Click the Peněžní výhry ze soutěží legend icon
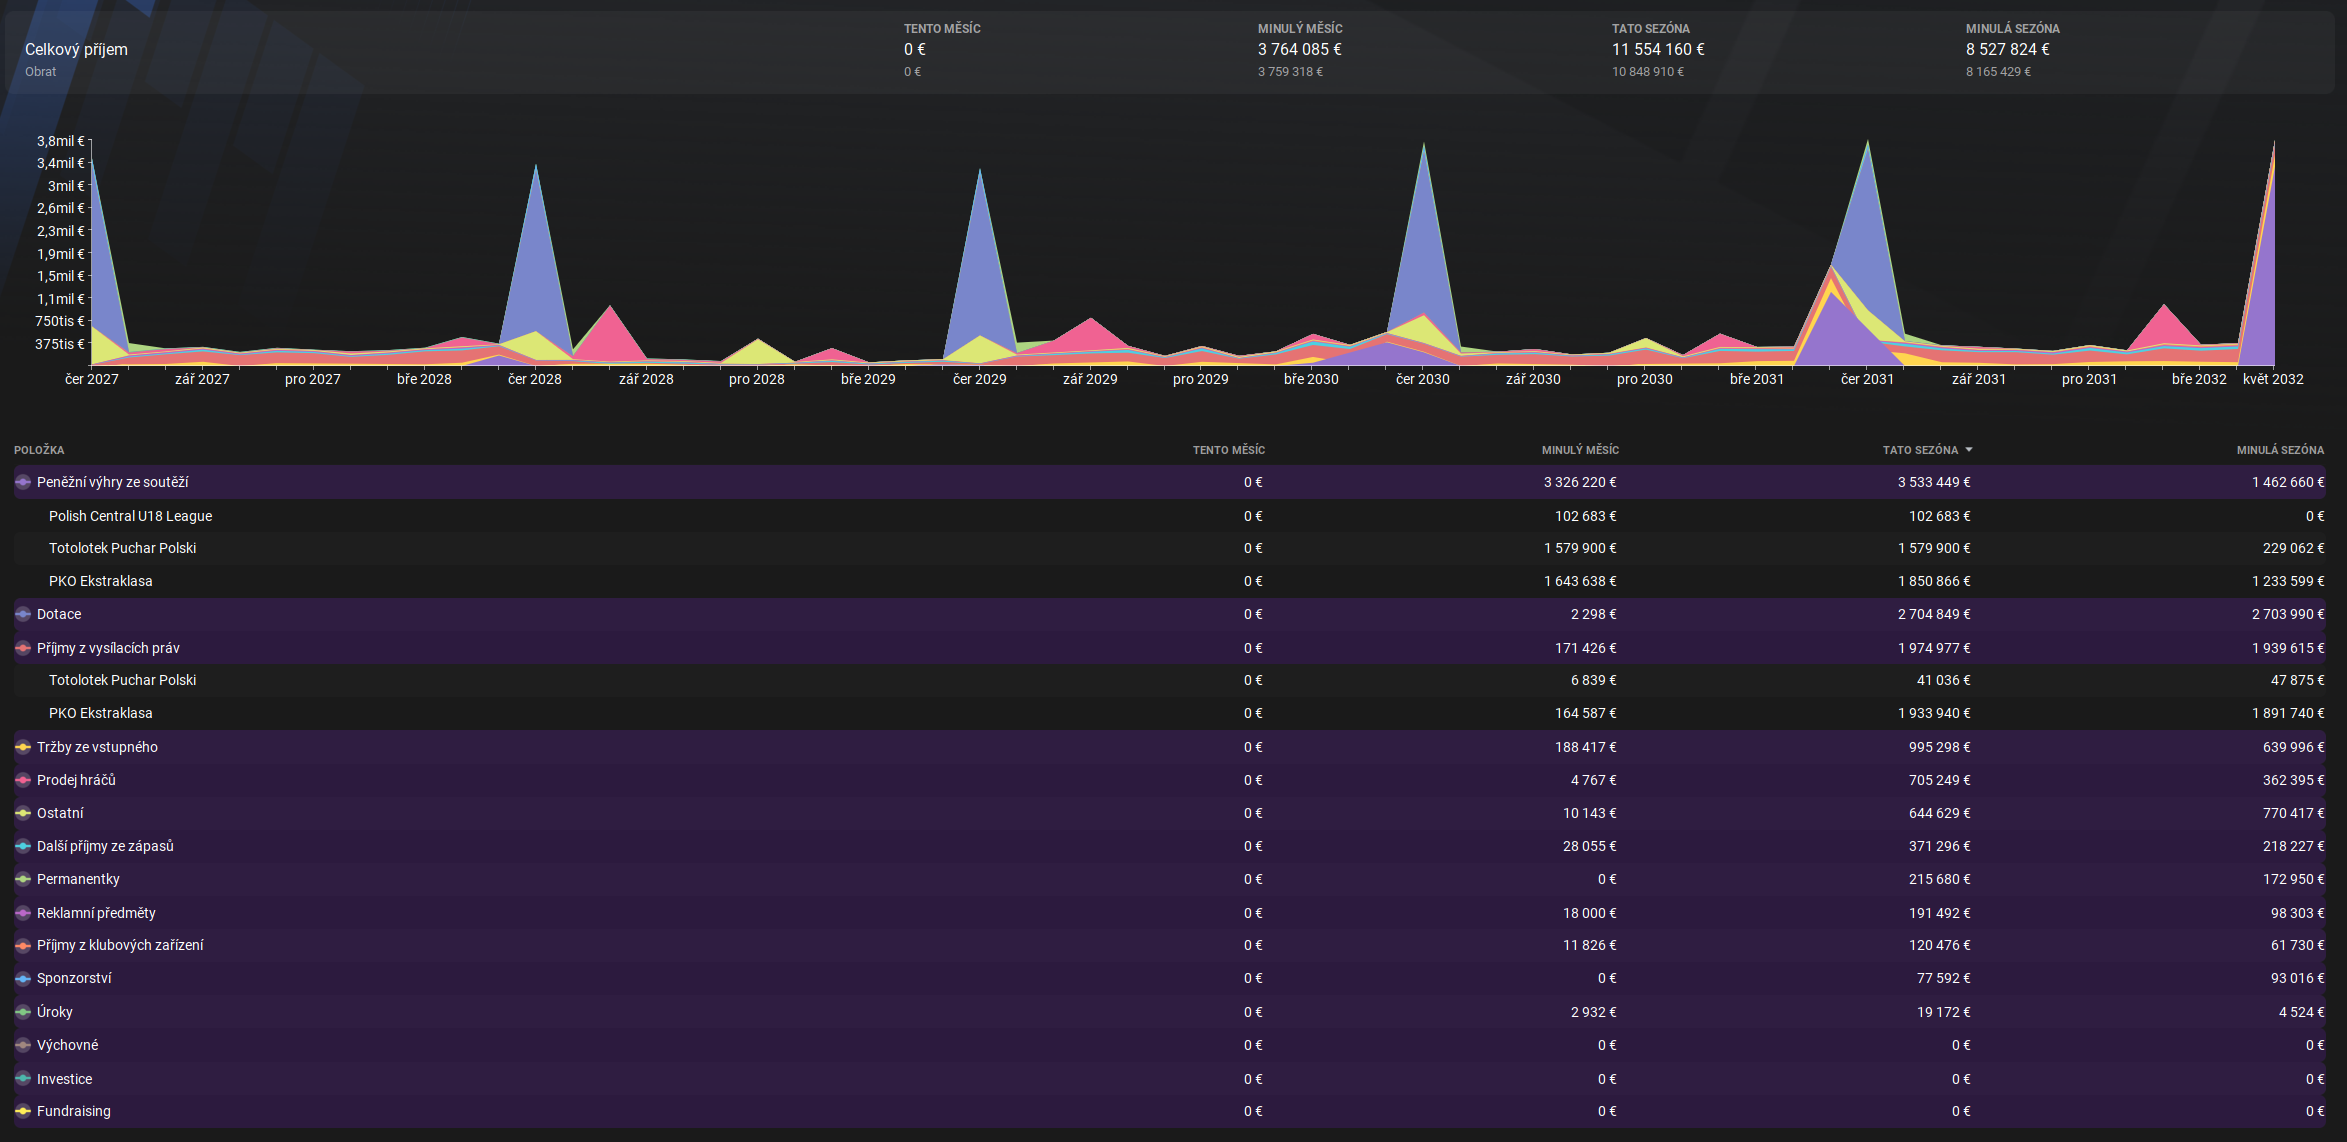The width and height of the screenshot is (2347, 1142). 23,482
